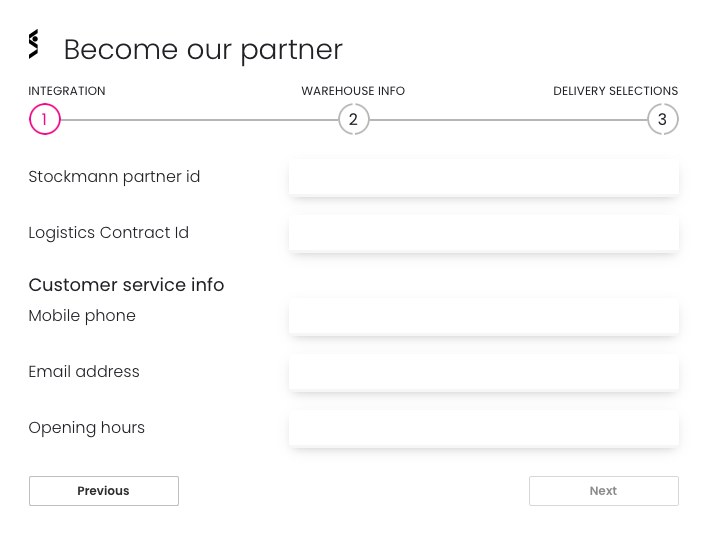Select the Mobile phone input field
The width and height of the screenshot is (707, 544).
[483, 316]
